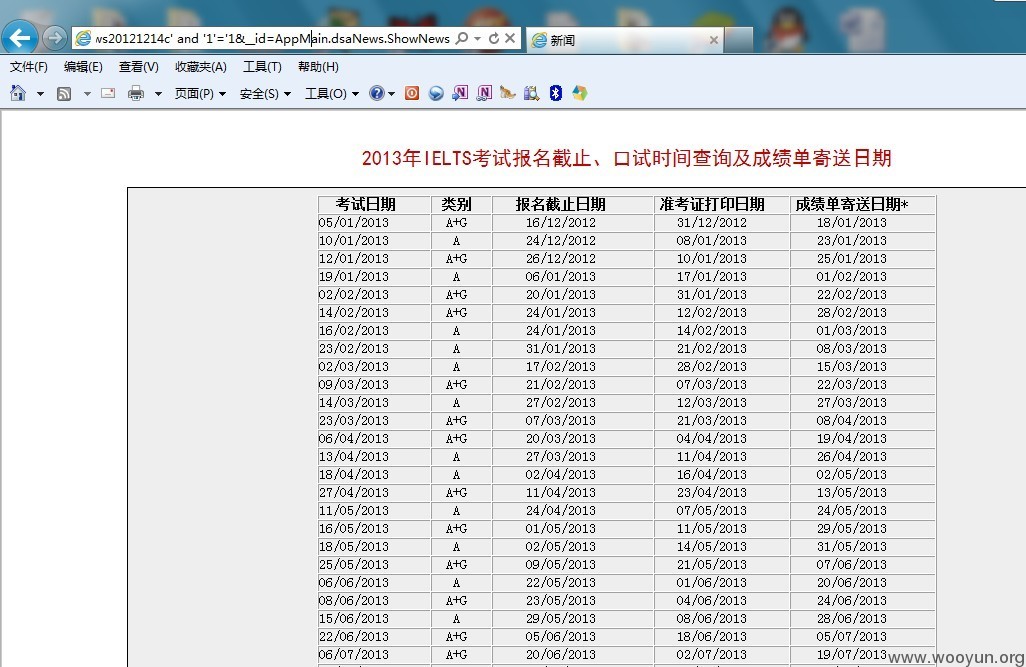Click the multicolored cube add-on icon
Image resolution: width=1026 pixels, height=667 pixels.
[580, 94]
